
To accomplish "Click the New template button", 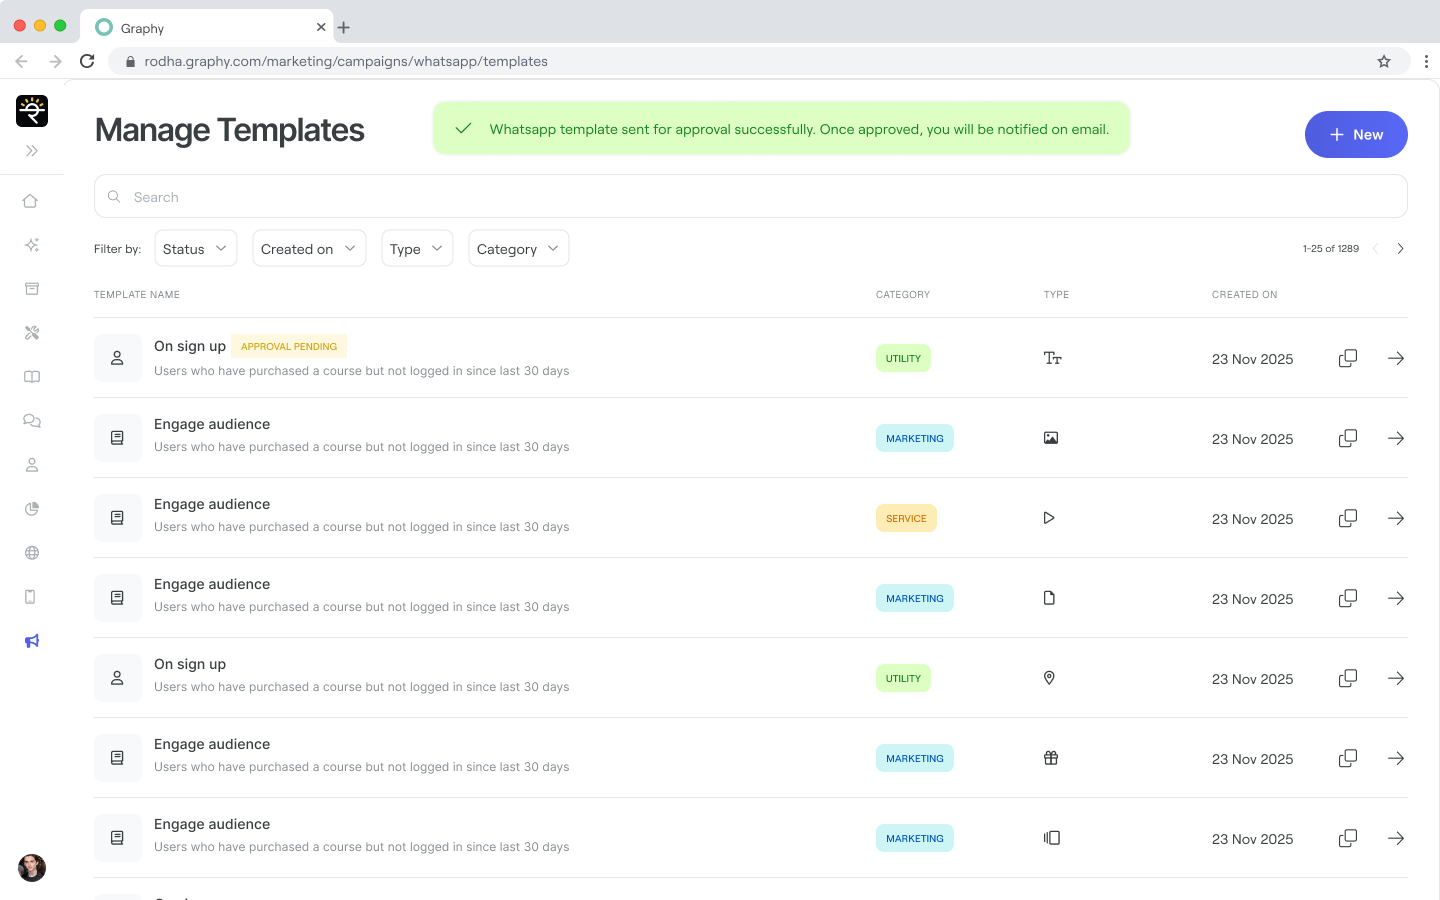I will point(1355,135).
